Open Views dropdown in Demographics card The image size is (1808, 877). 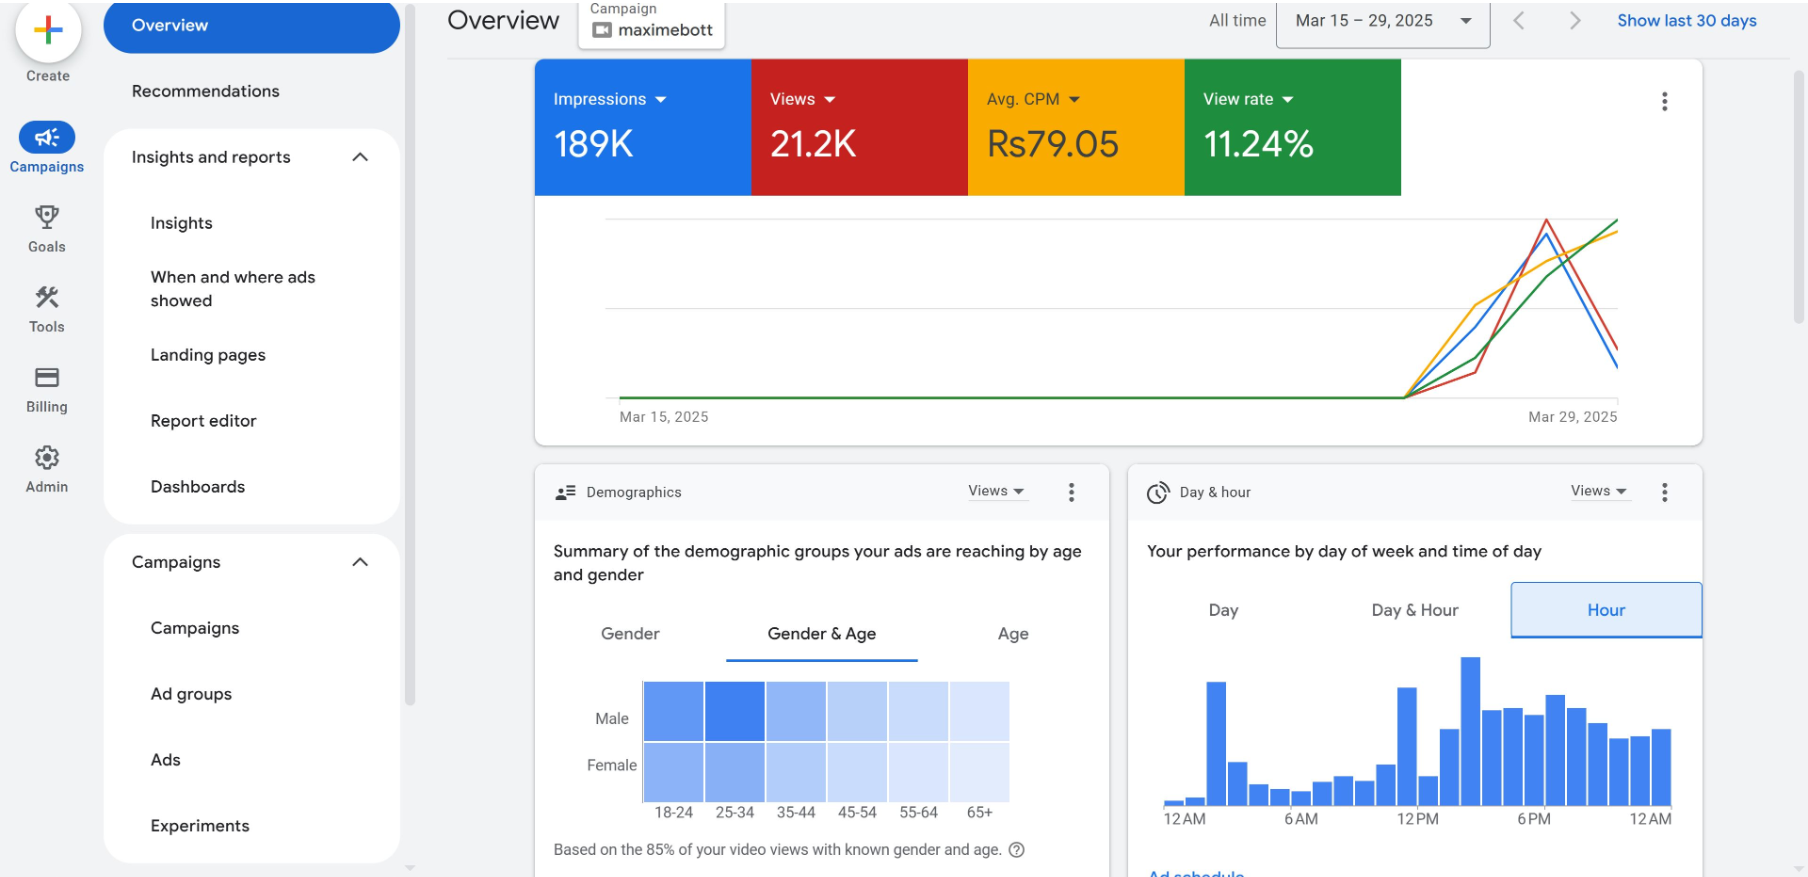pyautogui.click(x=996, y=491)
